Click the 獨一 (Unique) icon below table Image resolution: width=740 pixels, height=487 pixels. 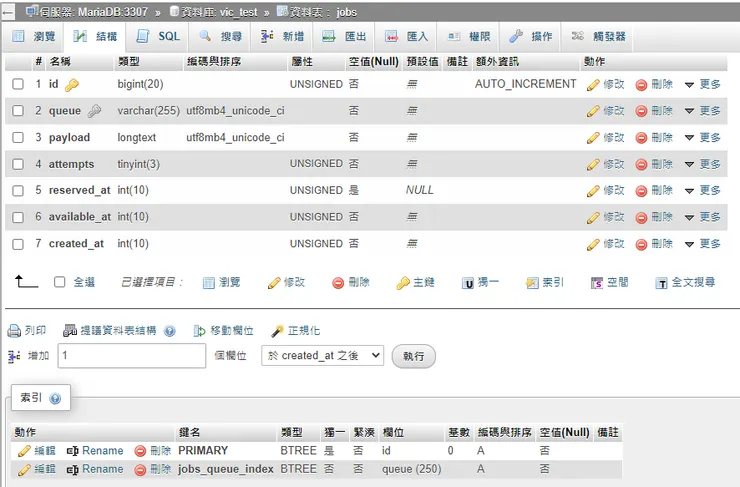pos(467,283)
